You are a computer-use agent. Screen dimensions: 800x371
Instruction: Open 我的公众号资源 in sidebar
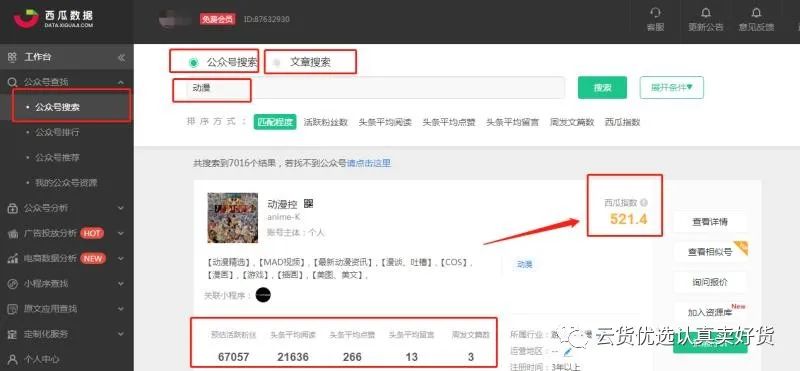click(x=66, y=183)
